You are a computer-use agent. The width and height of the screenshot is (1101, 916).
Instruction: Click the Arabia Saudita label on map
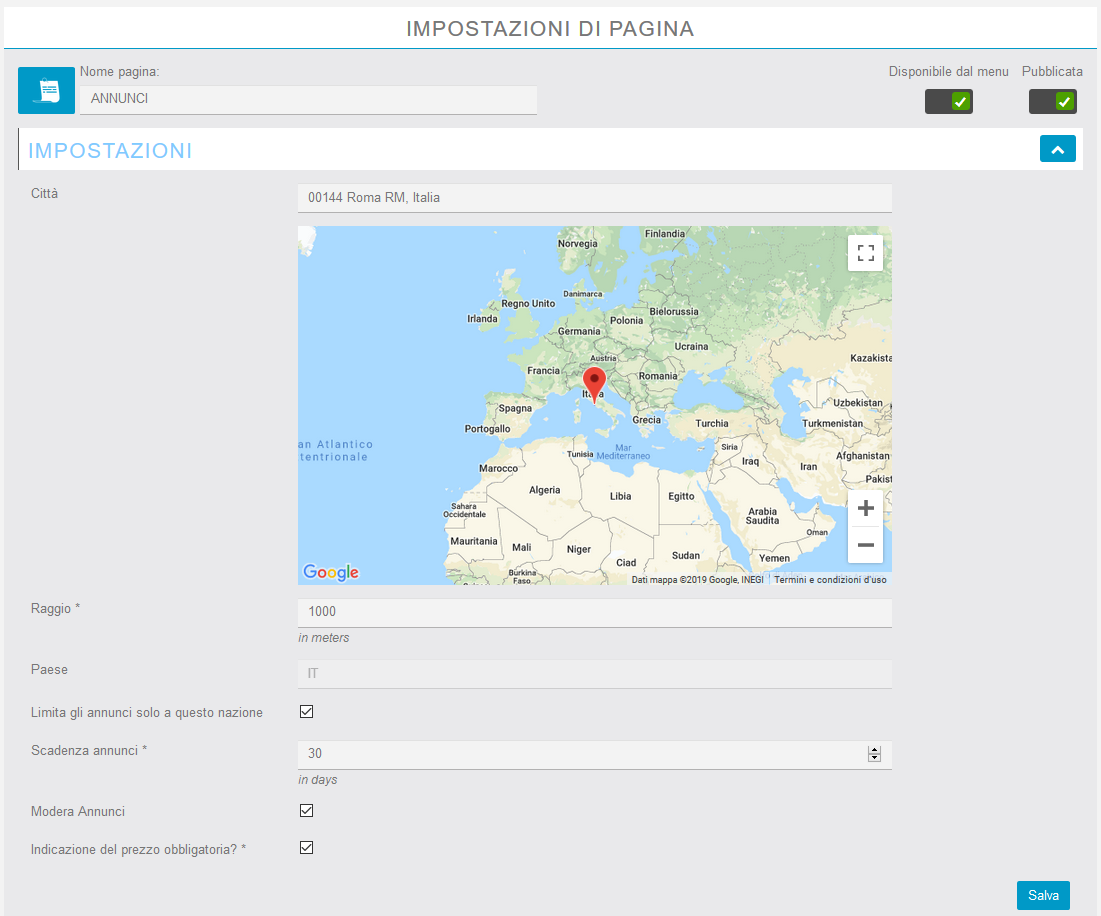pyautogui.click(x=763, y=516)
